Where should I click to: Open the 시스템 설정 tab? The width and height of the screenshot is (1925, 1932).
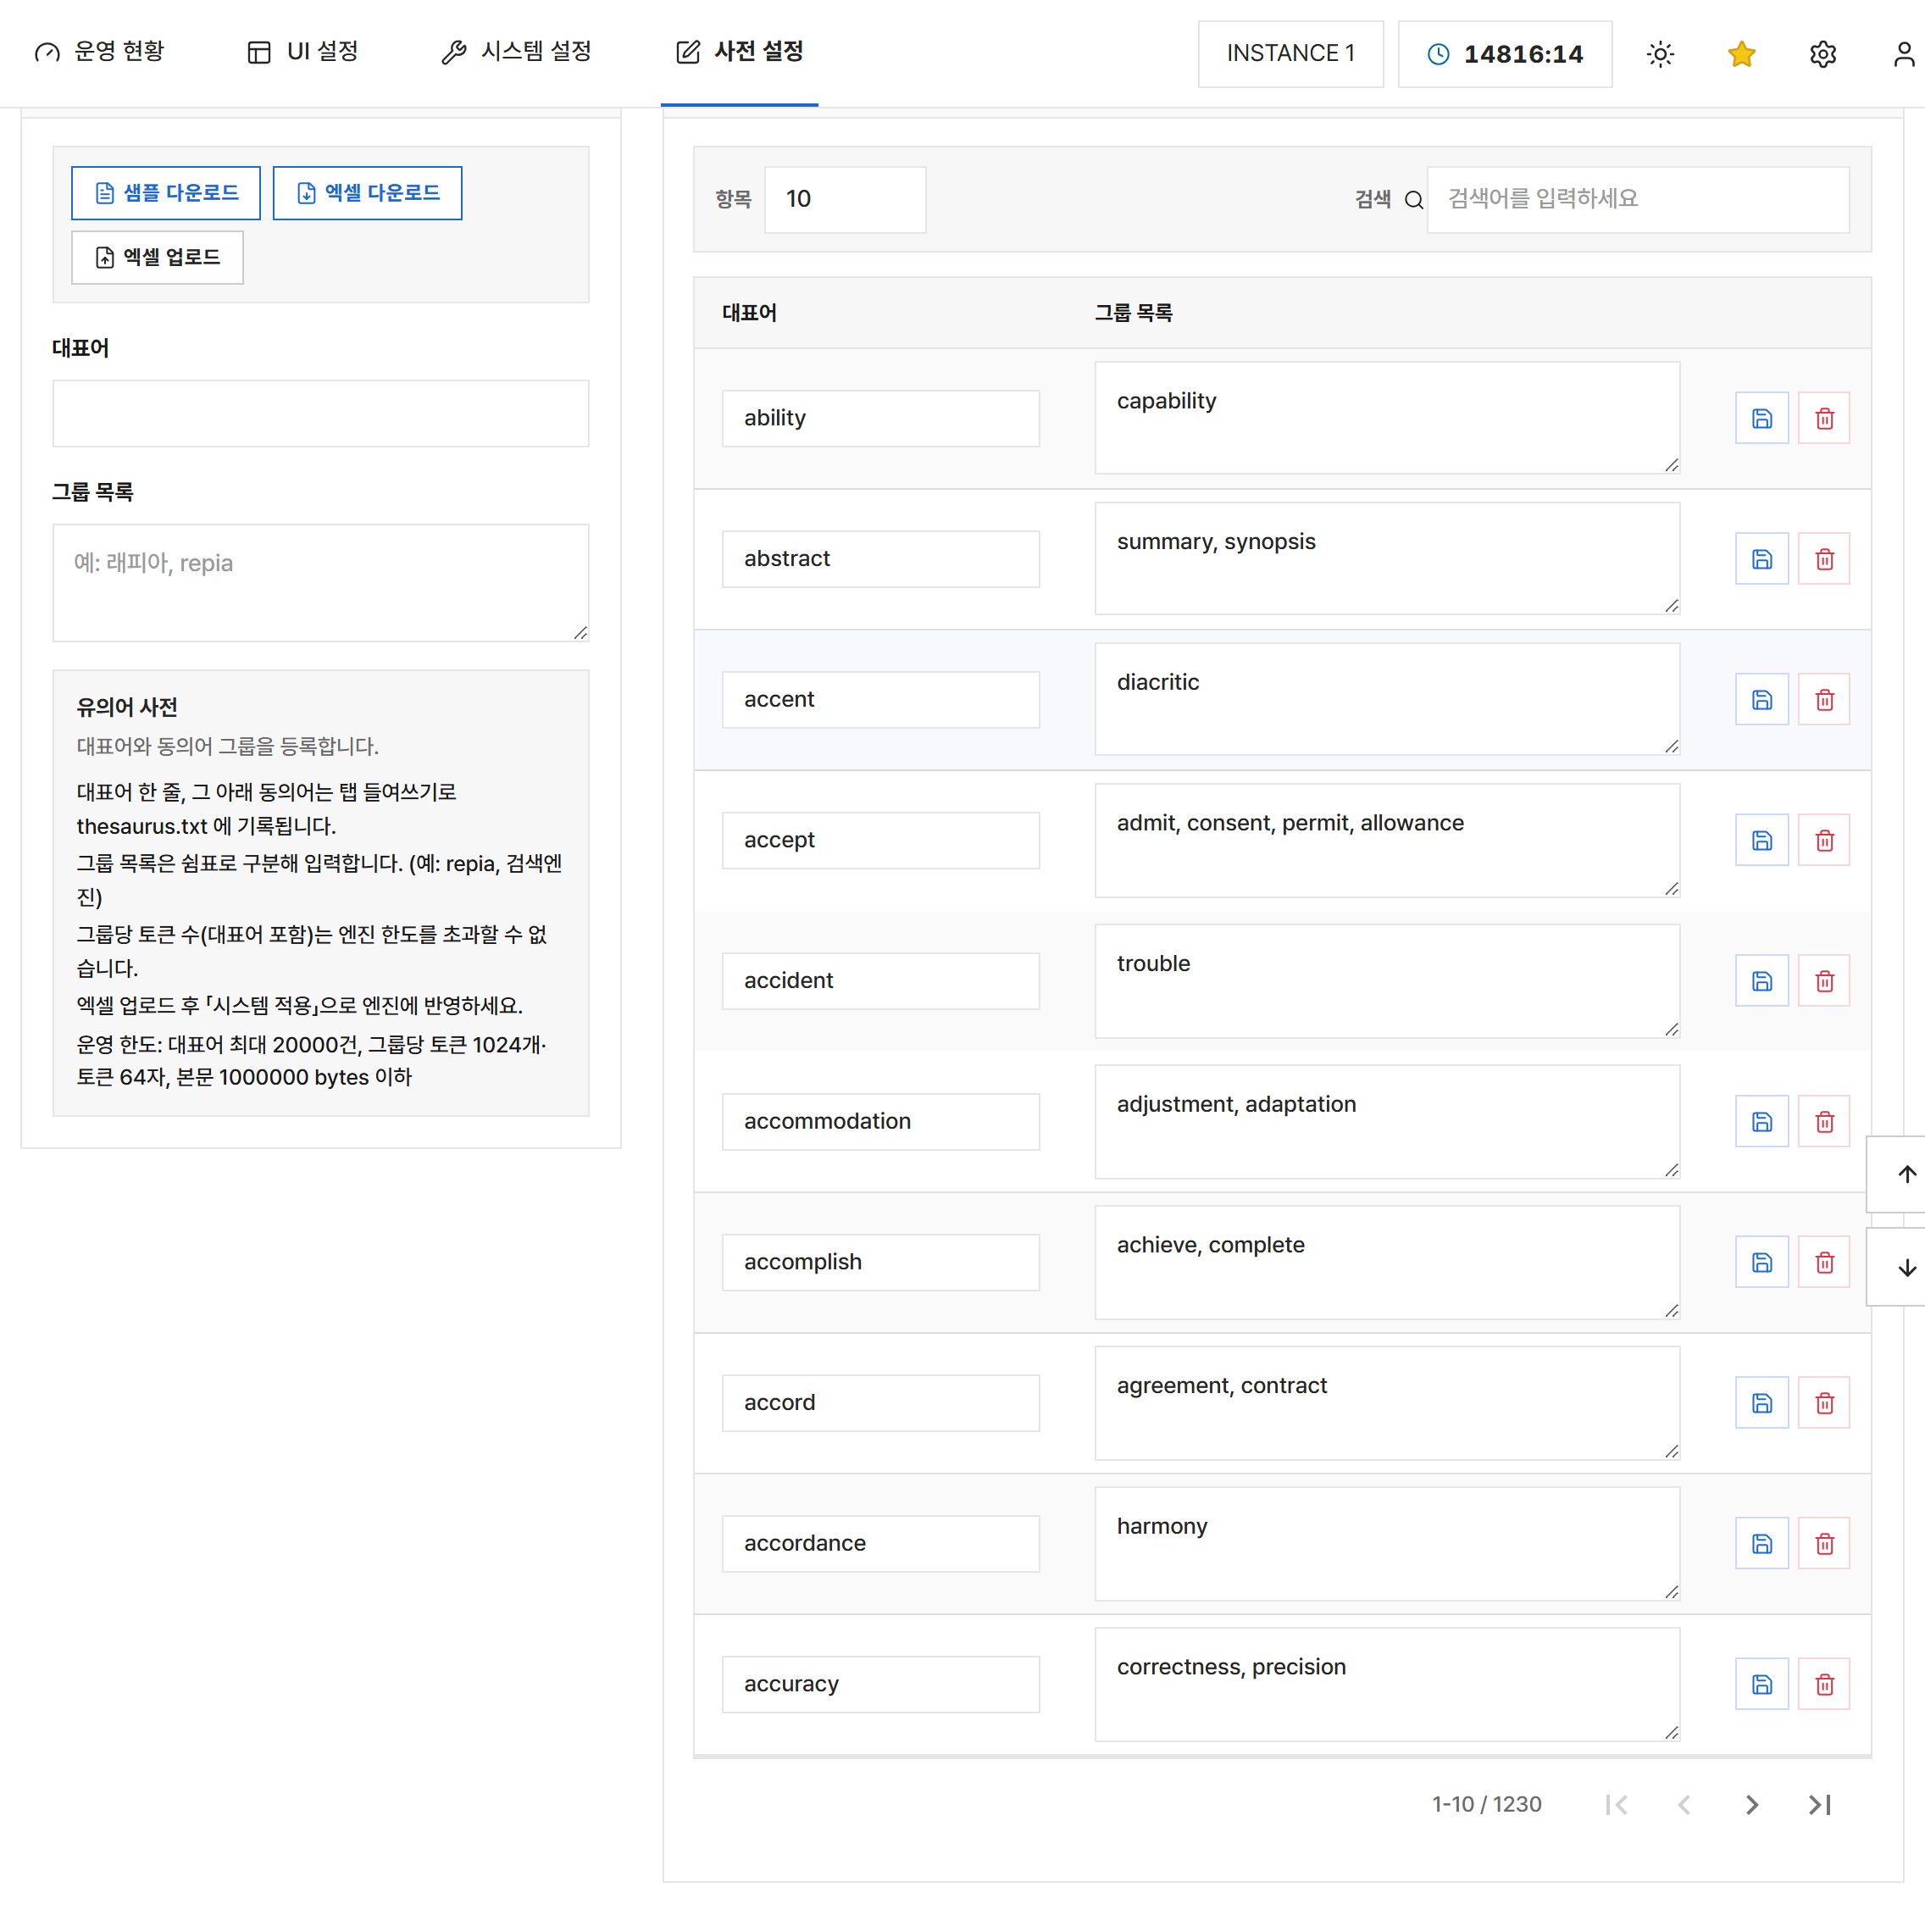517,51
